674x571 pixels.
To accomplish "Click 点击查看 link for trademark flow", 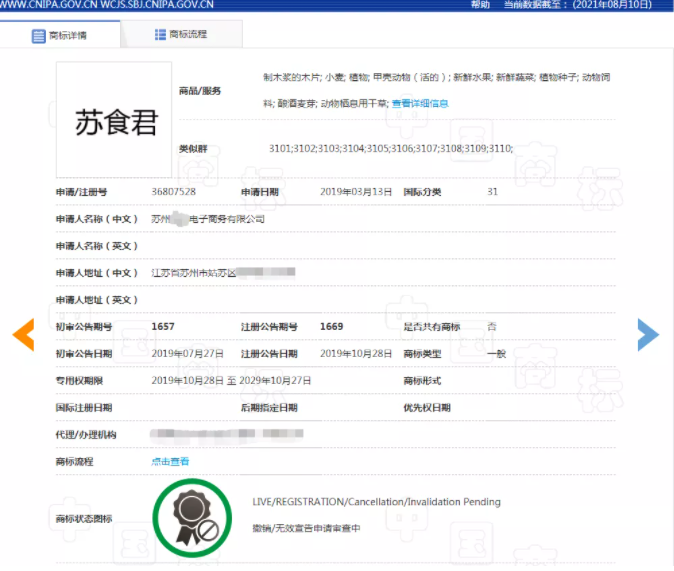I will (x=170, y=461).
